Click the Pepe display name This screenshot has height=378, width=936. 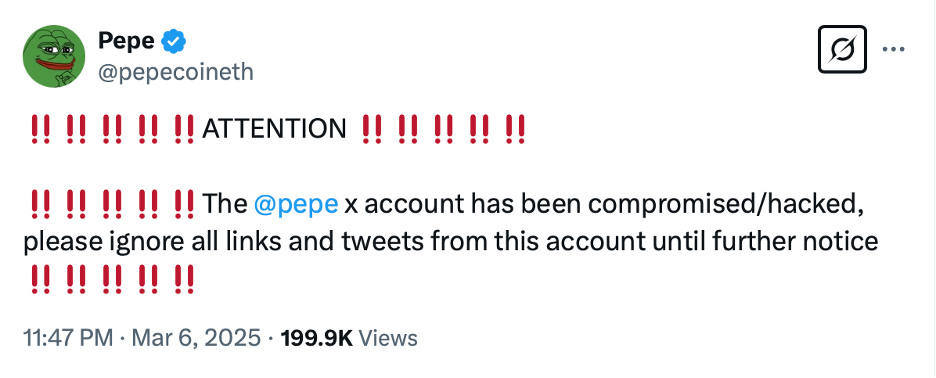[x=126, y=41]
